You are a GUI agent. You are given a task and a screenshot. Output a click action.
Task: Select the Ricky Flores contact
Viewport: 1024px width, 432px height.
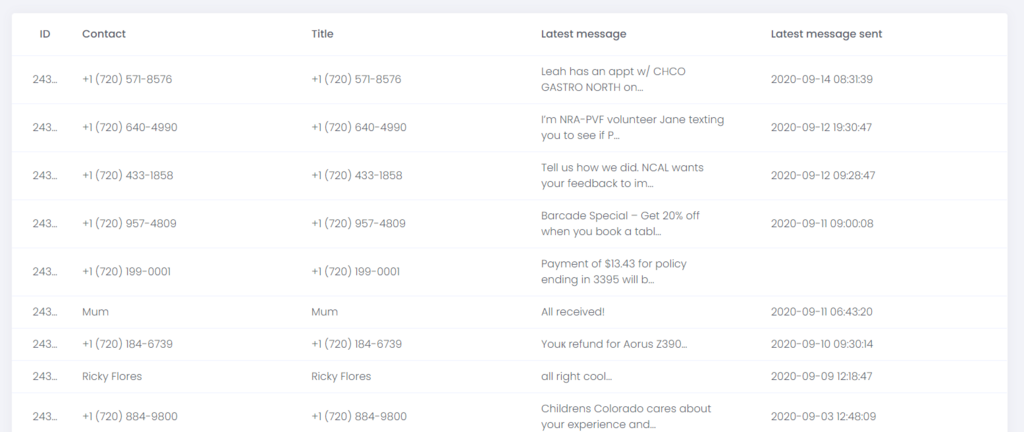click(x=112, y=377)
